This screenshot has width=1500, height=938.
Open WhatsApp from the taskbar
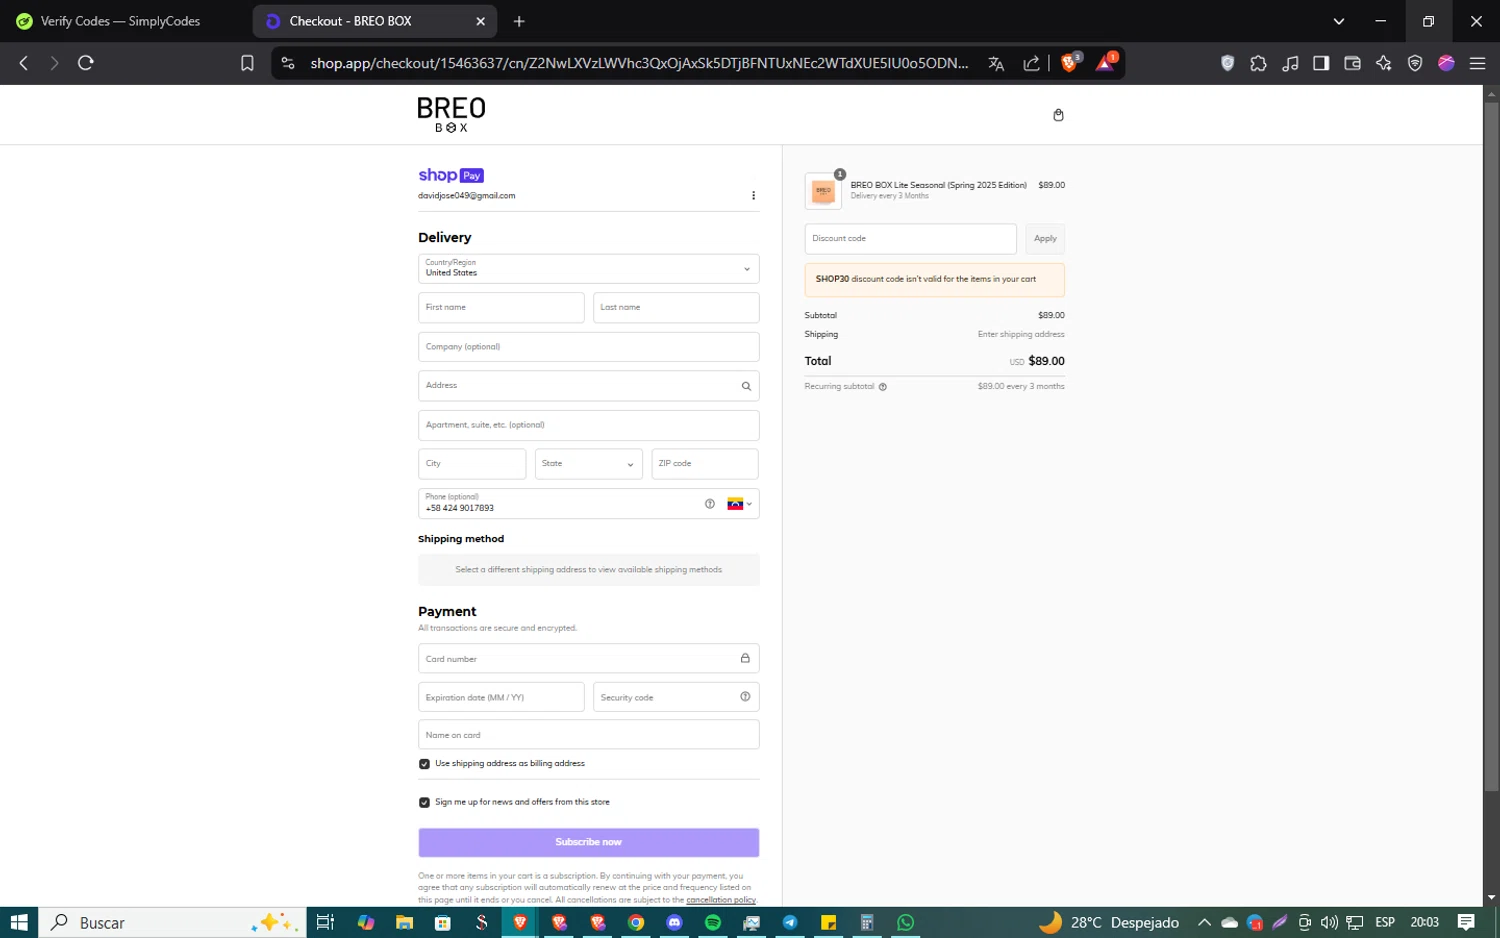pyautogui.click(x=906, y=923)
